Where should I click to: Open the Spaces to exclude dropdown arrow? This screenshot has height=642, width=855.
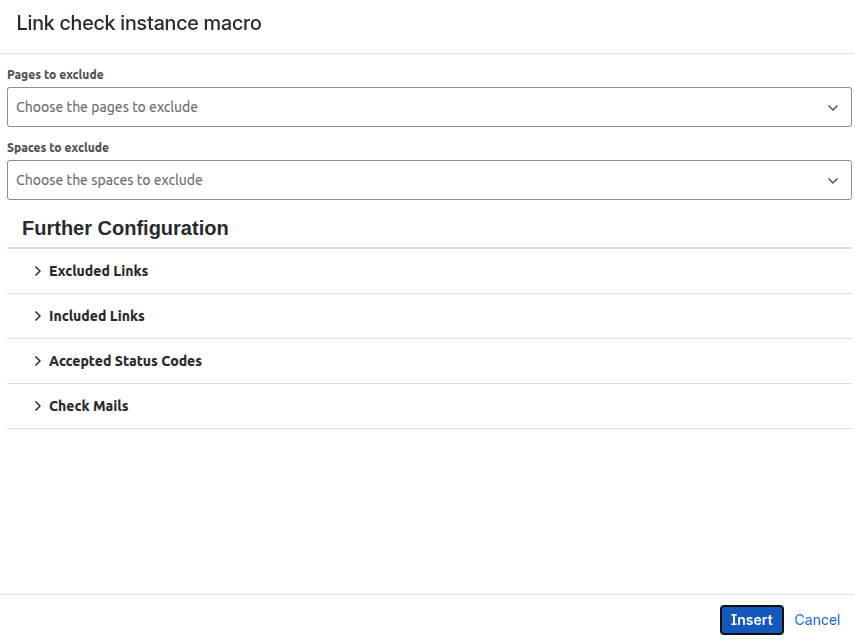pos(833,181)
